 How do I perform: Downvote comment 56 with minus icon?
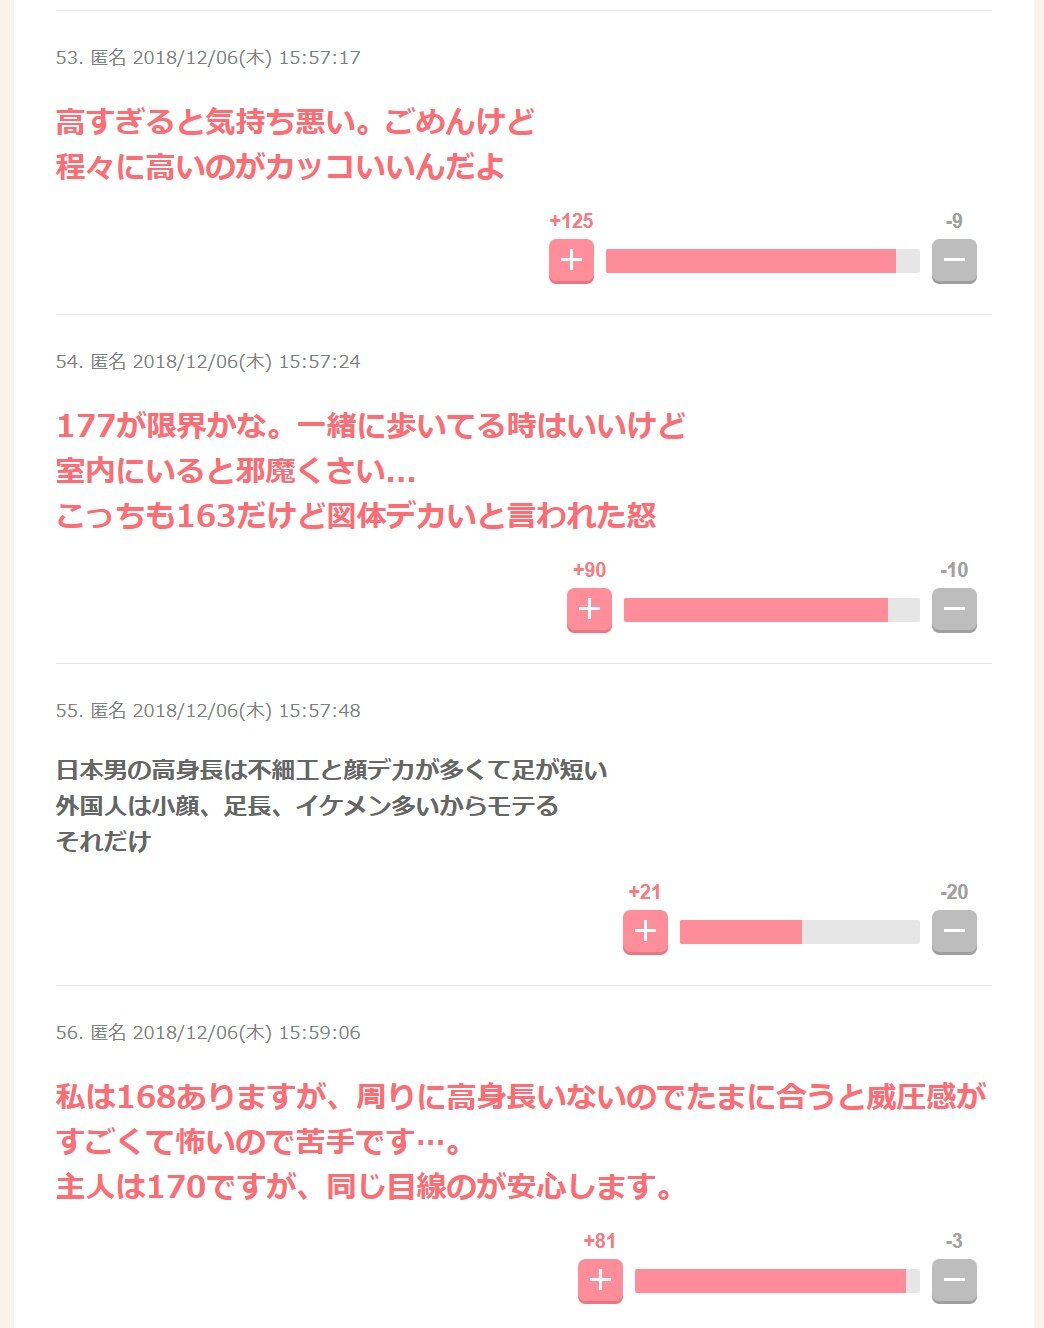coord(954,1281)
